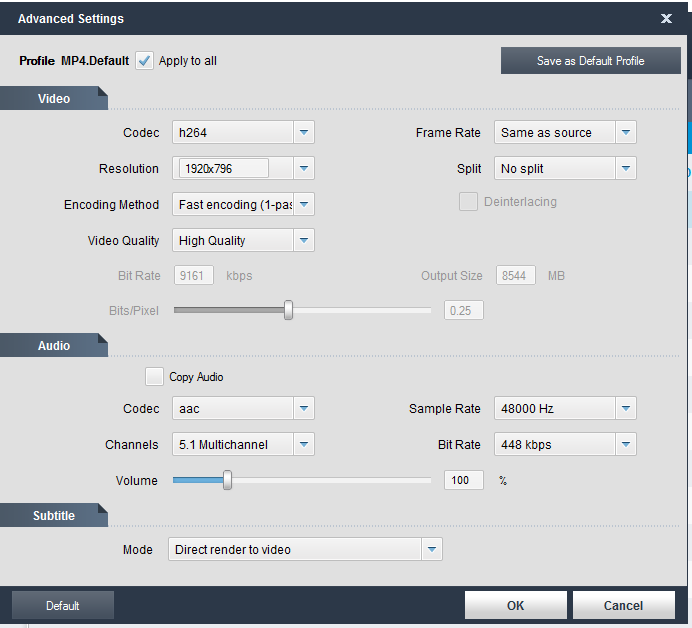Image resolution: width=692 pixels, height=628 pixels.
Task: Expand the Video Quality dropdown
Action: pyautogui.click(x=304, y=241)
